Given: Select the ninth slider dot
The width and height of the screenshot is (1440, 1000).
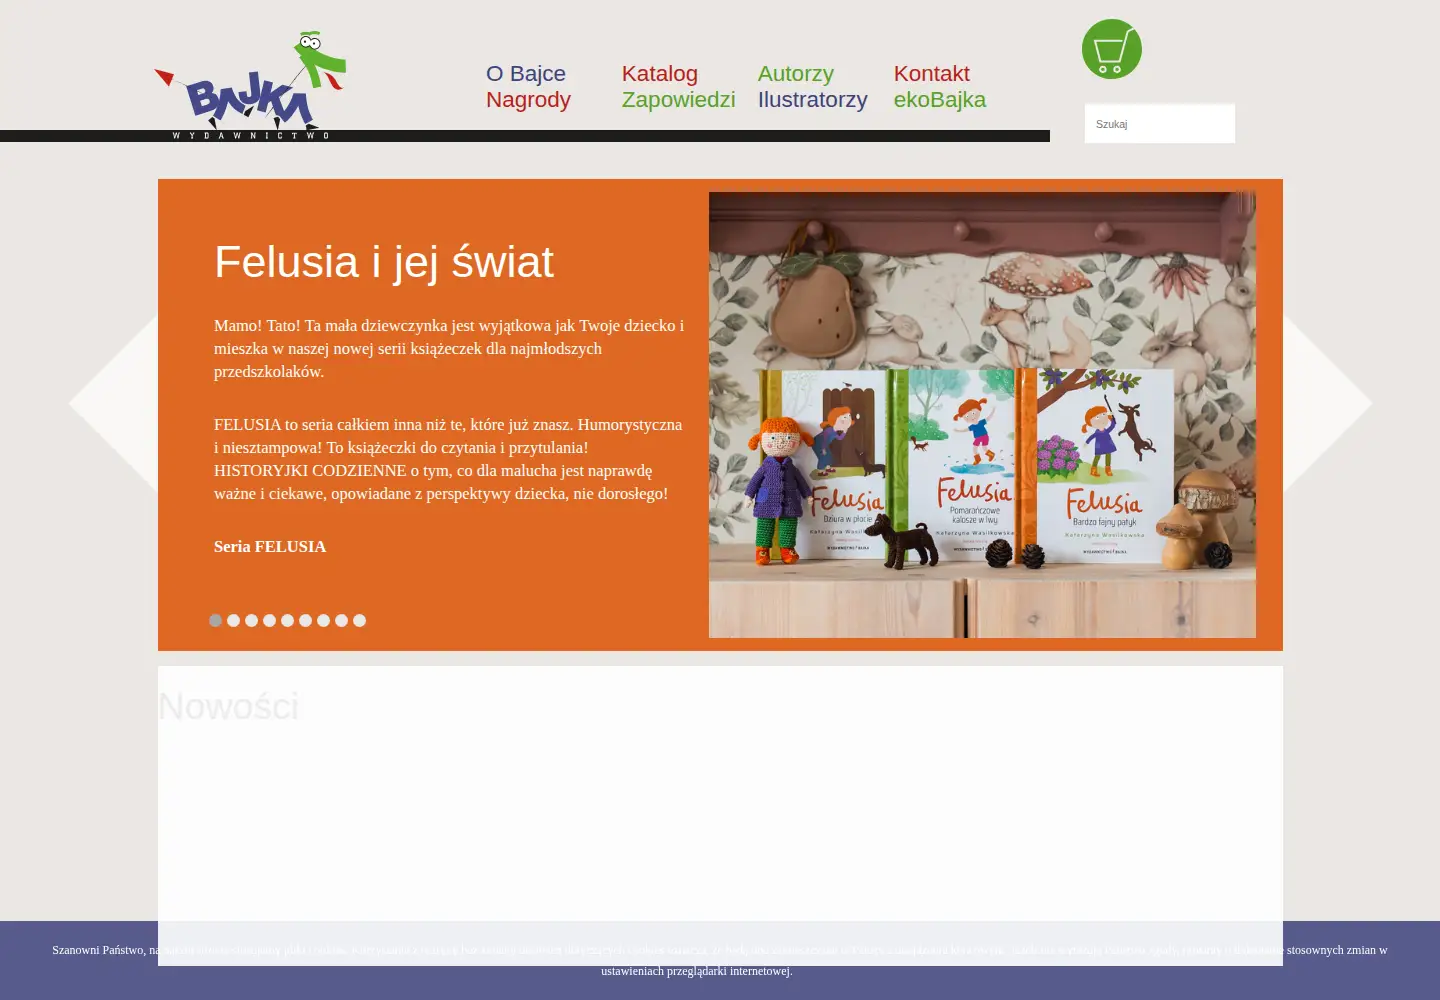Looking at the screenshot, I should [x=359, y=620].
